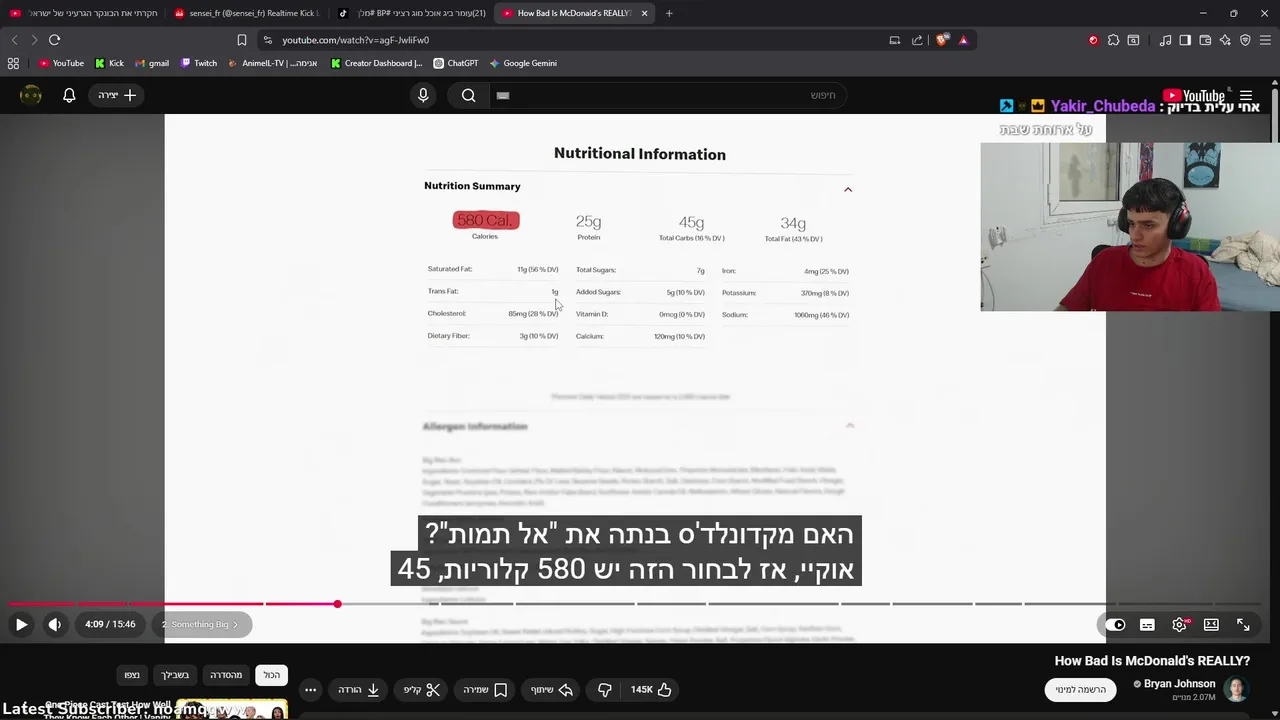This screenshot has width=1280, height=720.
Task: Open the Kick bookmark
Action: 109,63
